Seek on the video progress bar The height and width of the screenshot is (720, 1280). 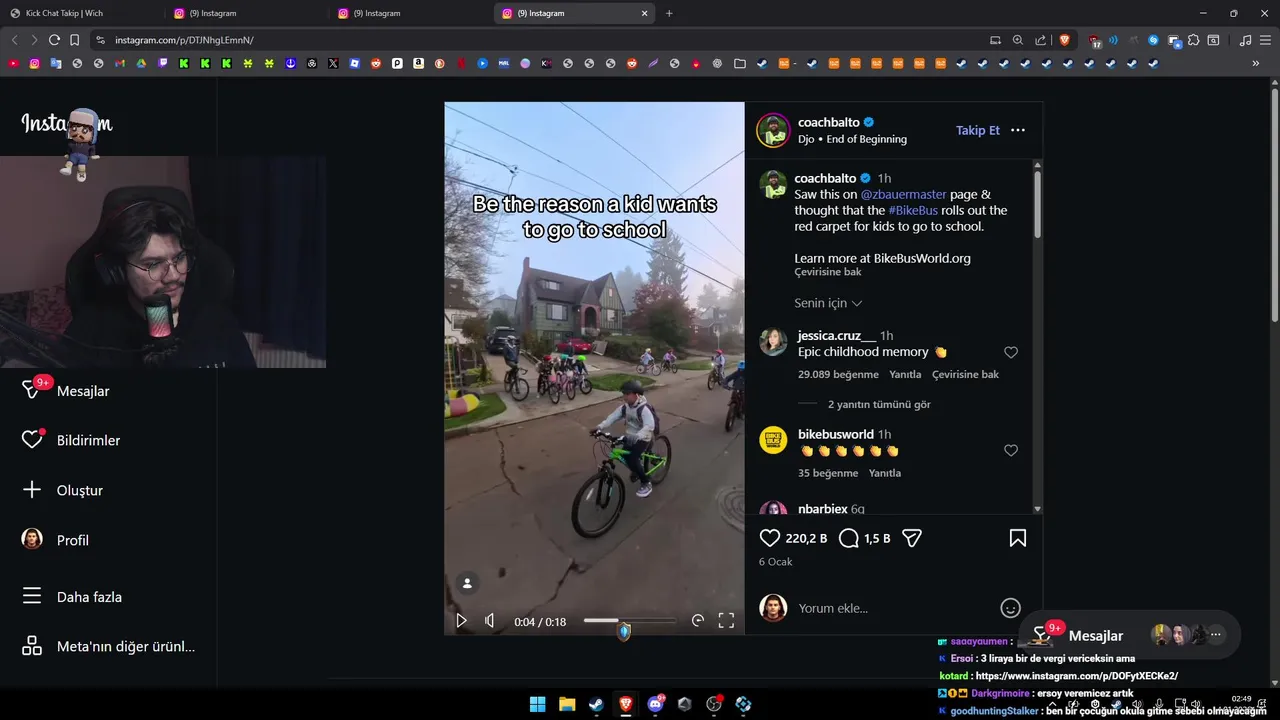630,621
